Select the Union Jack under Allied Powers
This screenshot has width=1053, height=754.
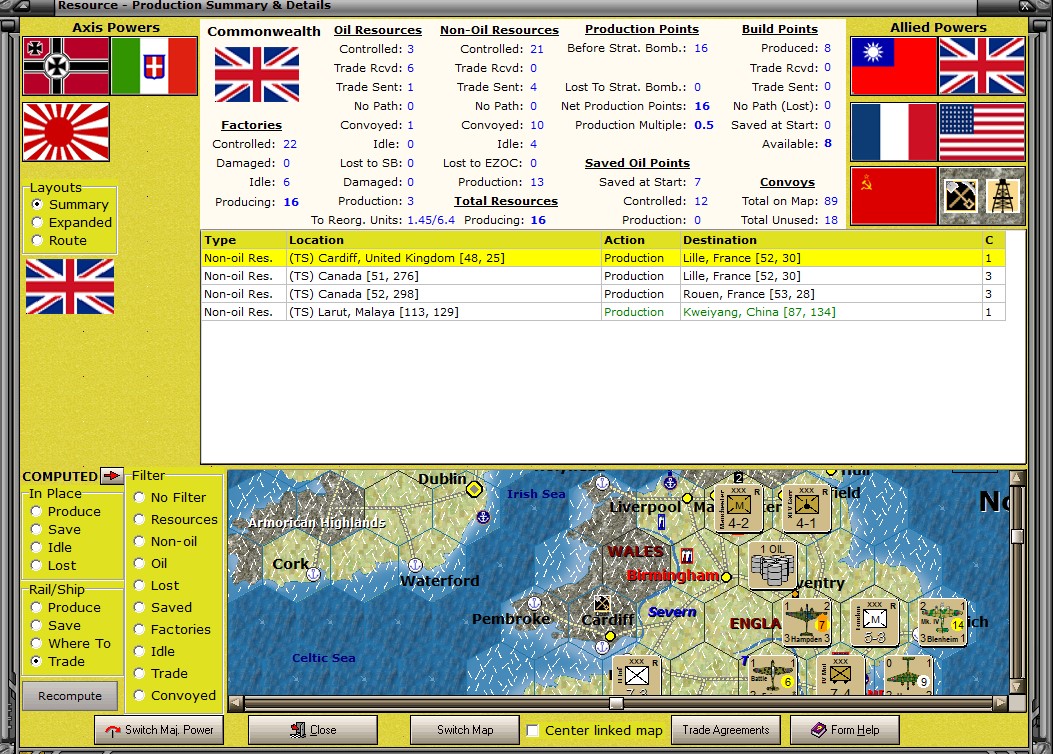982,66
